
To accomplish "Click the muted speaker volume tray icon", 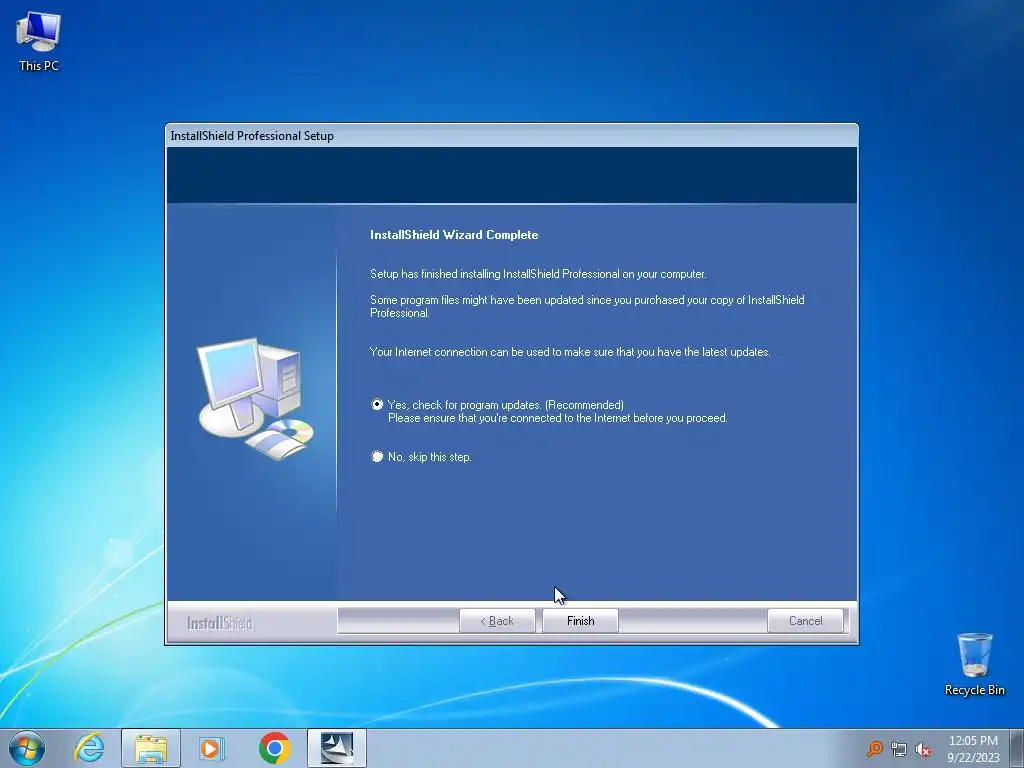I will click(x=923, y=749).
